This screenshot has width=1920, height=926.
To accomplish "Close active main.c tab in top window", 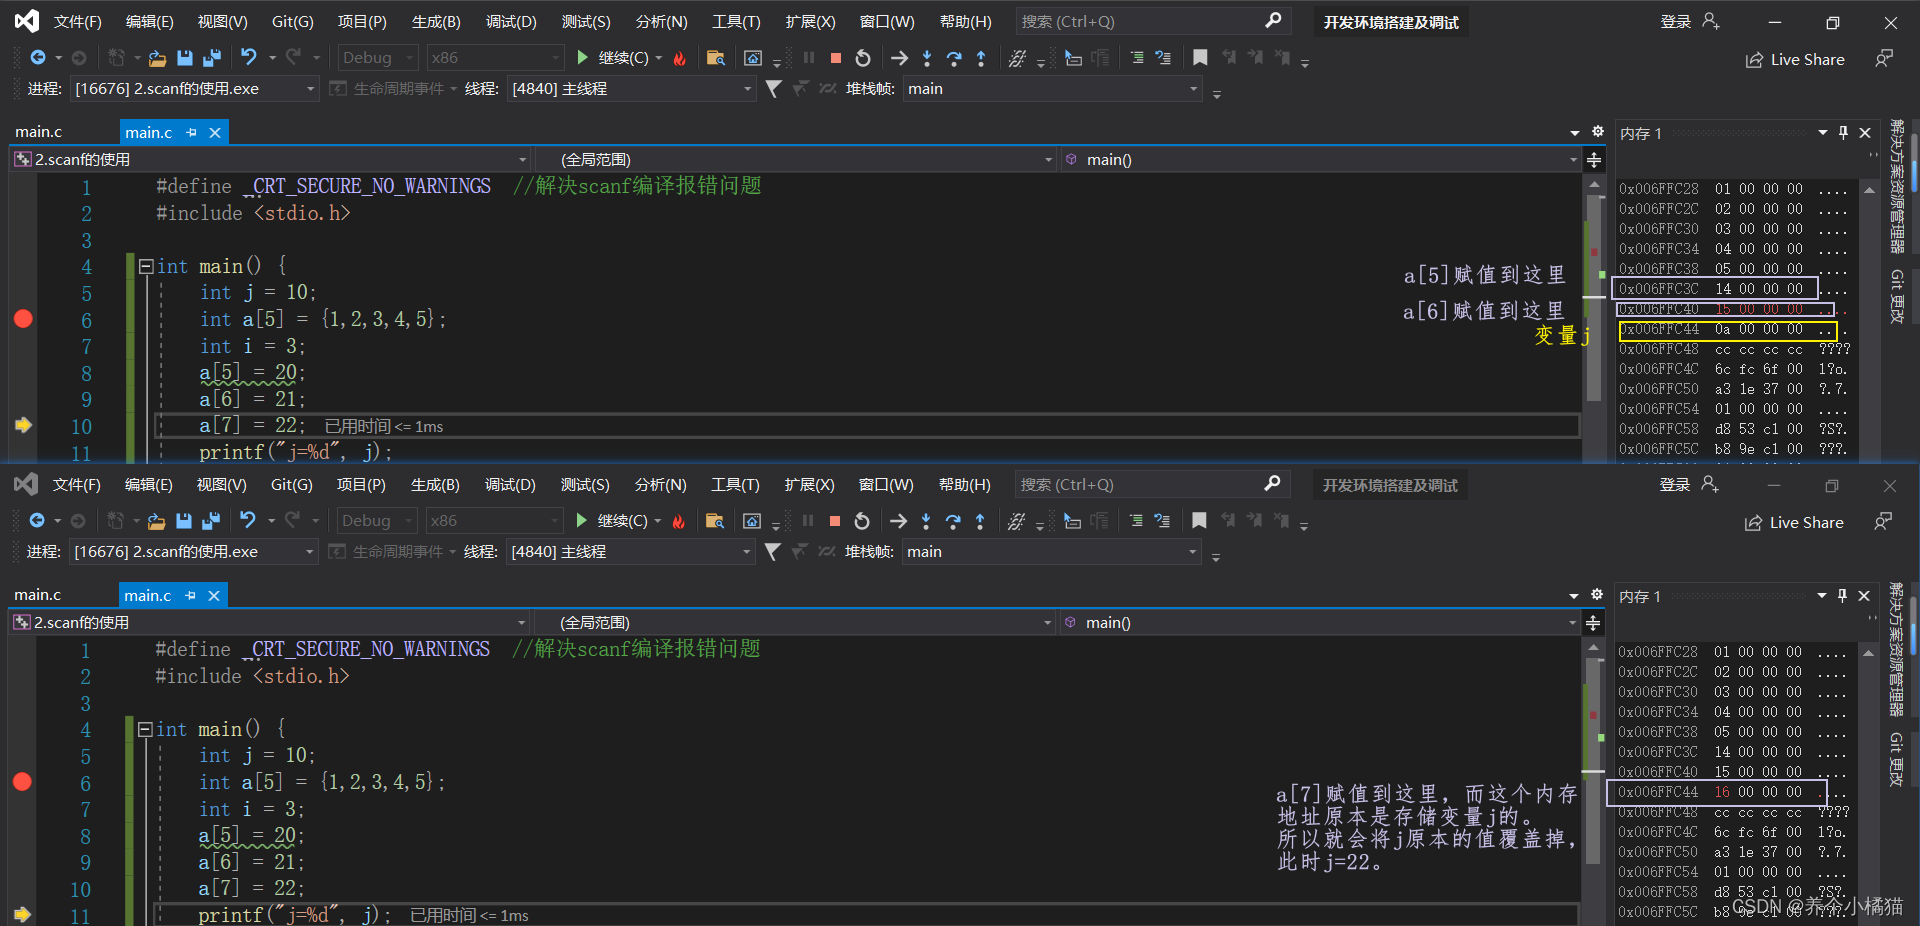I will (214, 132).
